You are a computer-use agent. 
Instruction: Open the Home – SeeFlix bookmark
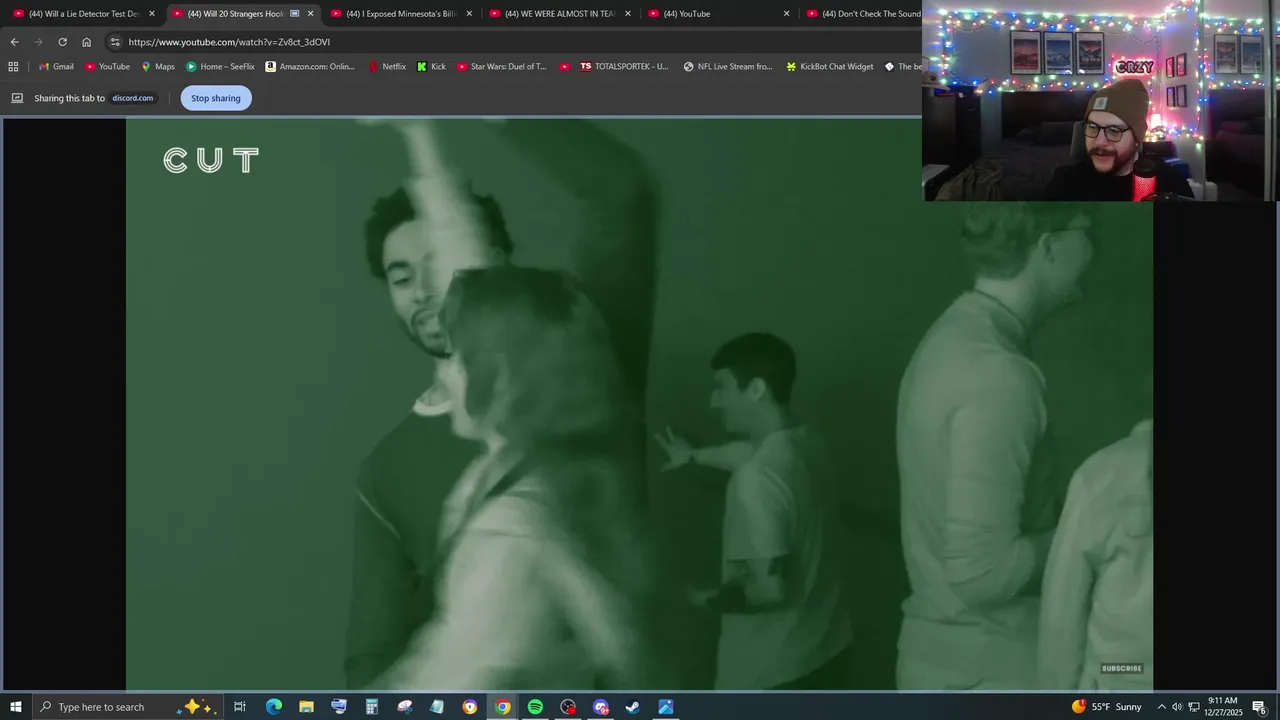click(x=220, y=67)
